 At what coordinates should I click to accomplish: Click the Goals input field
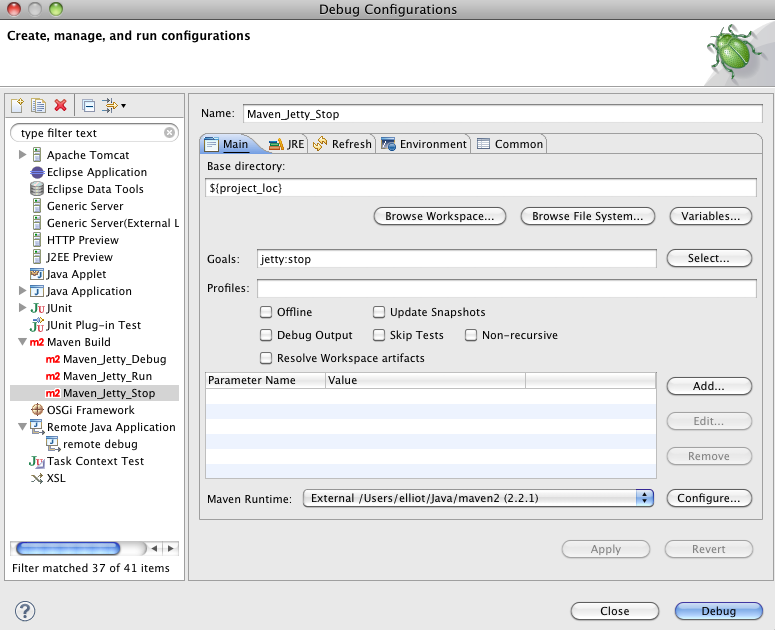[x=457, y=259]
